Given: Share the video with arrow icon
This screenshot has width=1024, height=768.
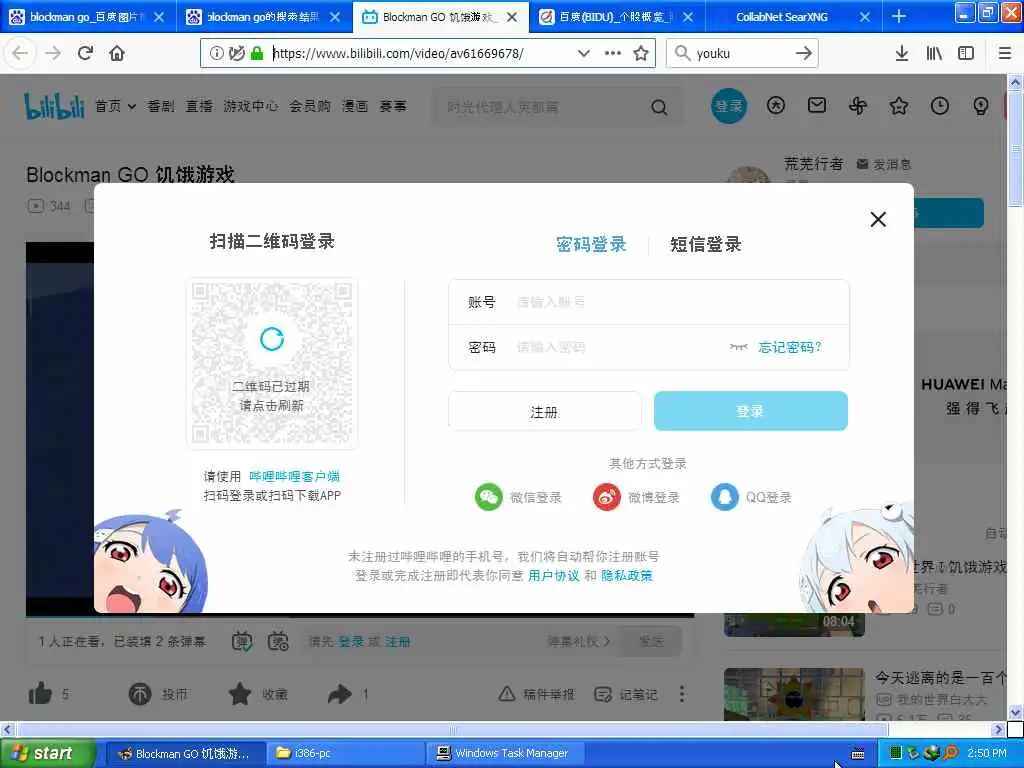Looking at the screenshot, I should [x=340, y=694].
